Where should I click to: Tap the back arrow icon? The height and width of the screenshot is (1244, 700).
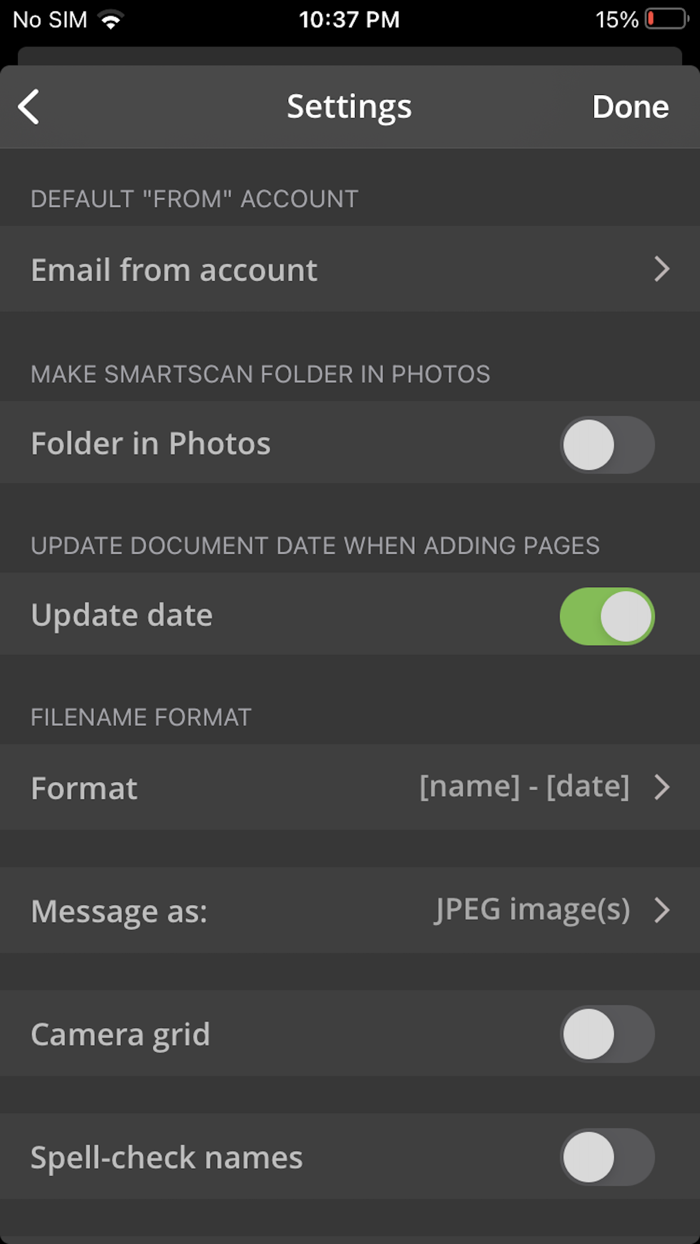coord(28,106)
